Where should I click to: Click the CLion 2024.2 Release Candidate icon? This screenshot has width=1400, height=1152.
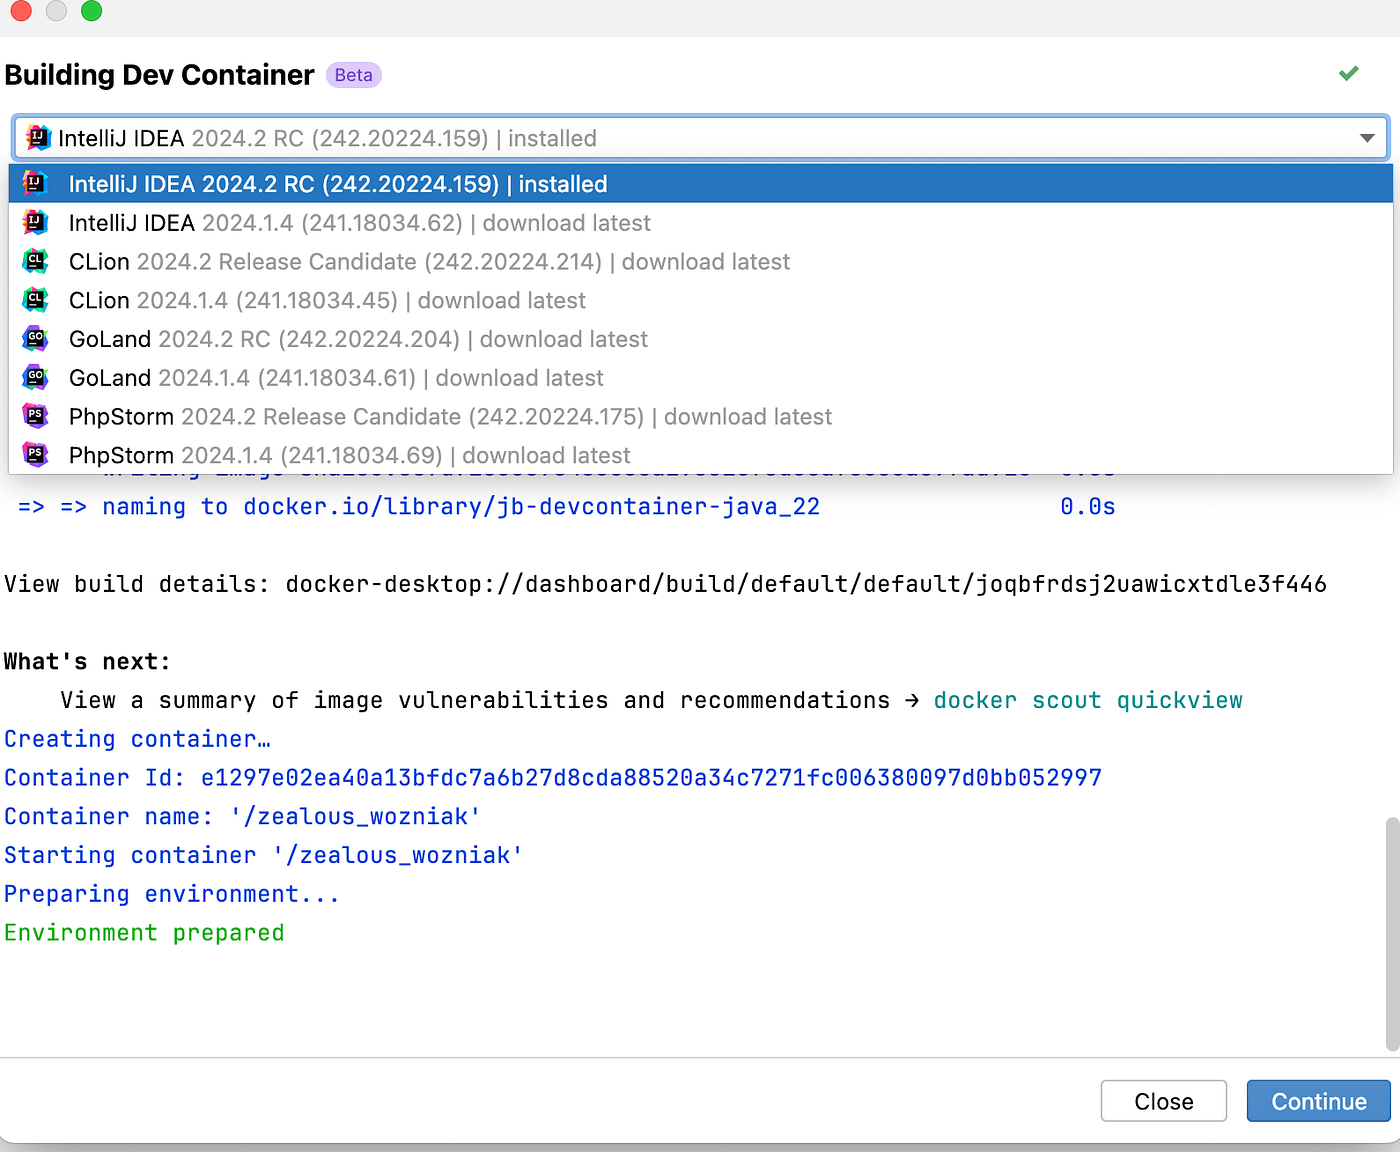[x=35, y=262]
